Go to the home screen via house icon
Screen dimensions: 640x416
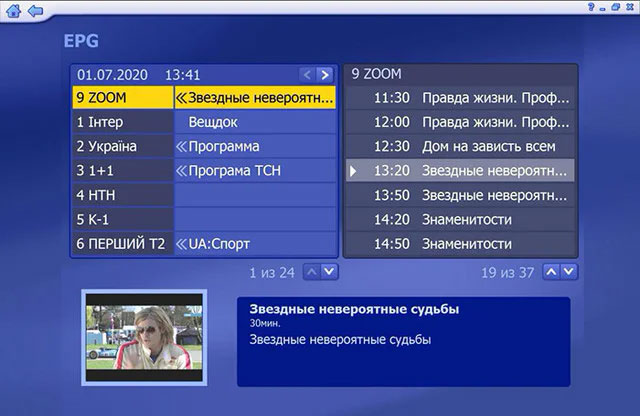pyautogui.click(x=13, y=10)
